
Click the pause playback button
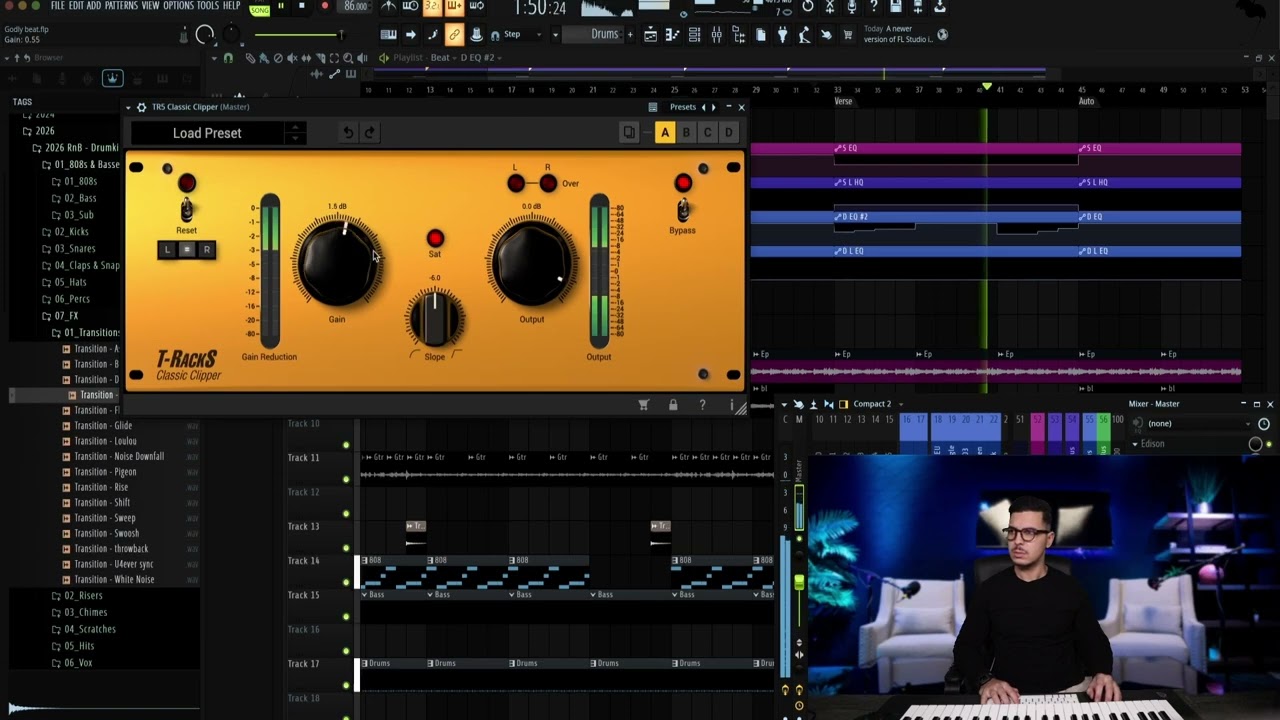pos(280,7)
